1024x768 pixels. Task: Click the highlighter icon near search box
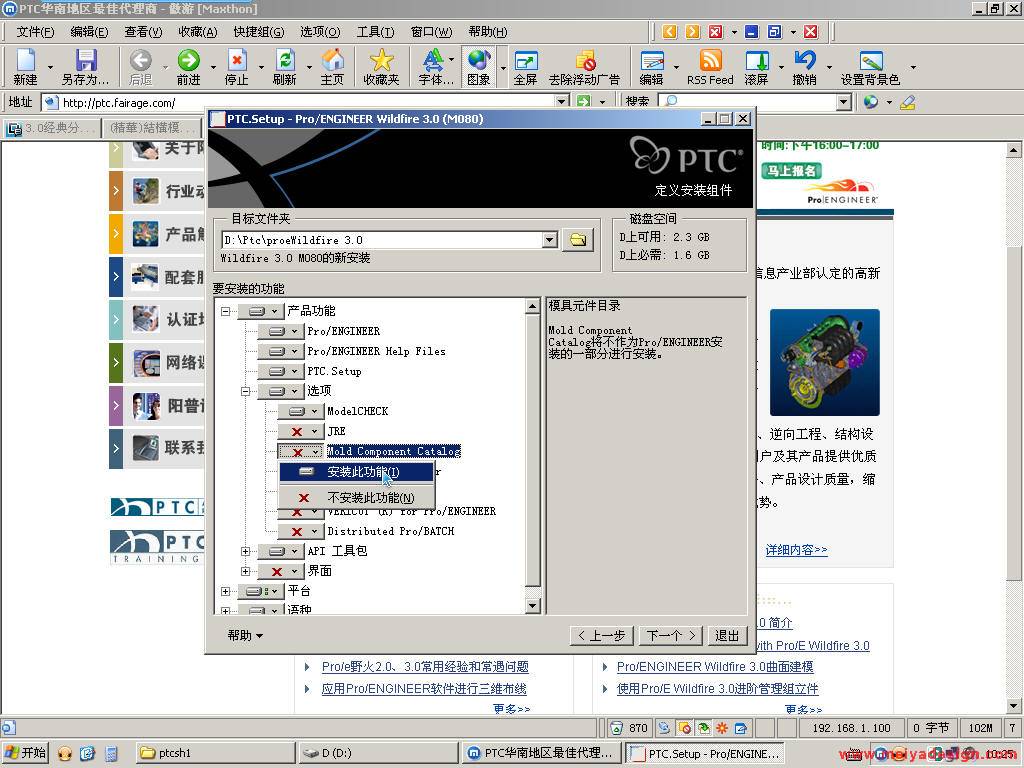coord(907,103)
